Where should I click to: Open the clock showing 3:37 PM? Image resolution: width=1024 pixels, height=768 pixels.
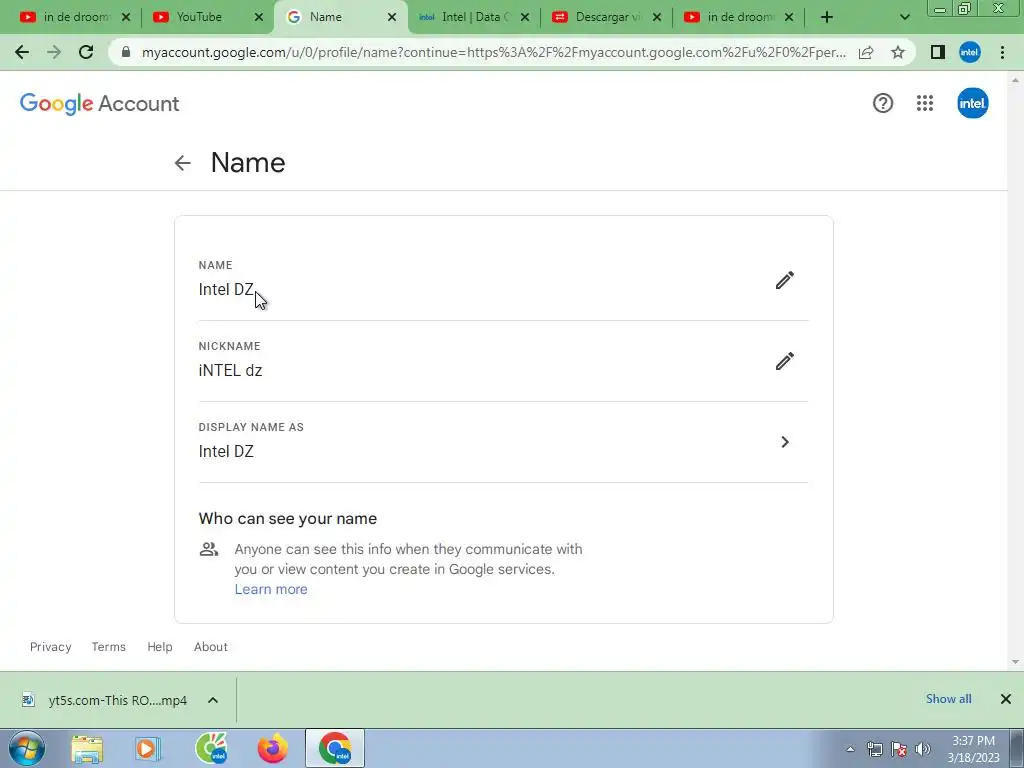click(973, 749)
